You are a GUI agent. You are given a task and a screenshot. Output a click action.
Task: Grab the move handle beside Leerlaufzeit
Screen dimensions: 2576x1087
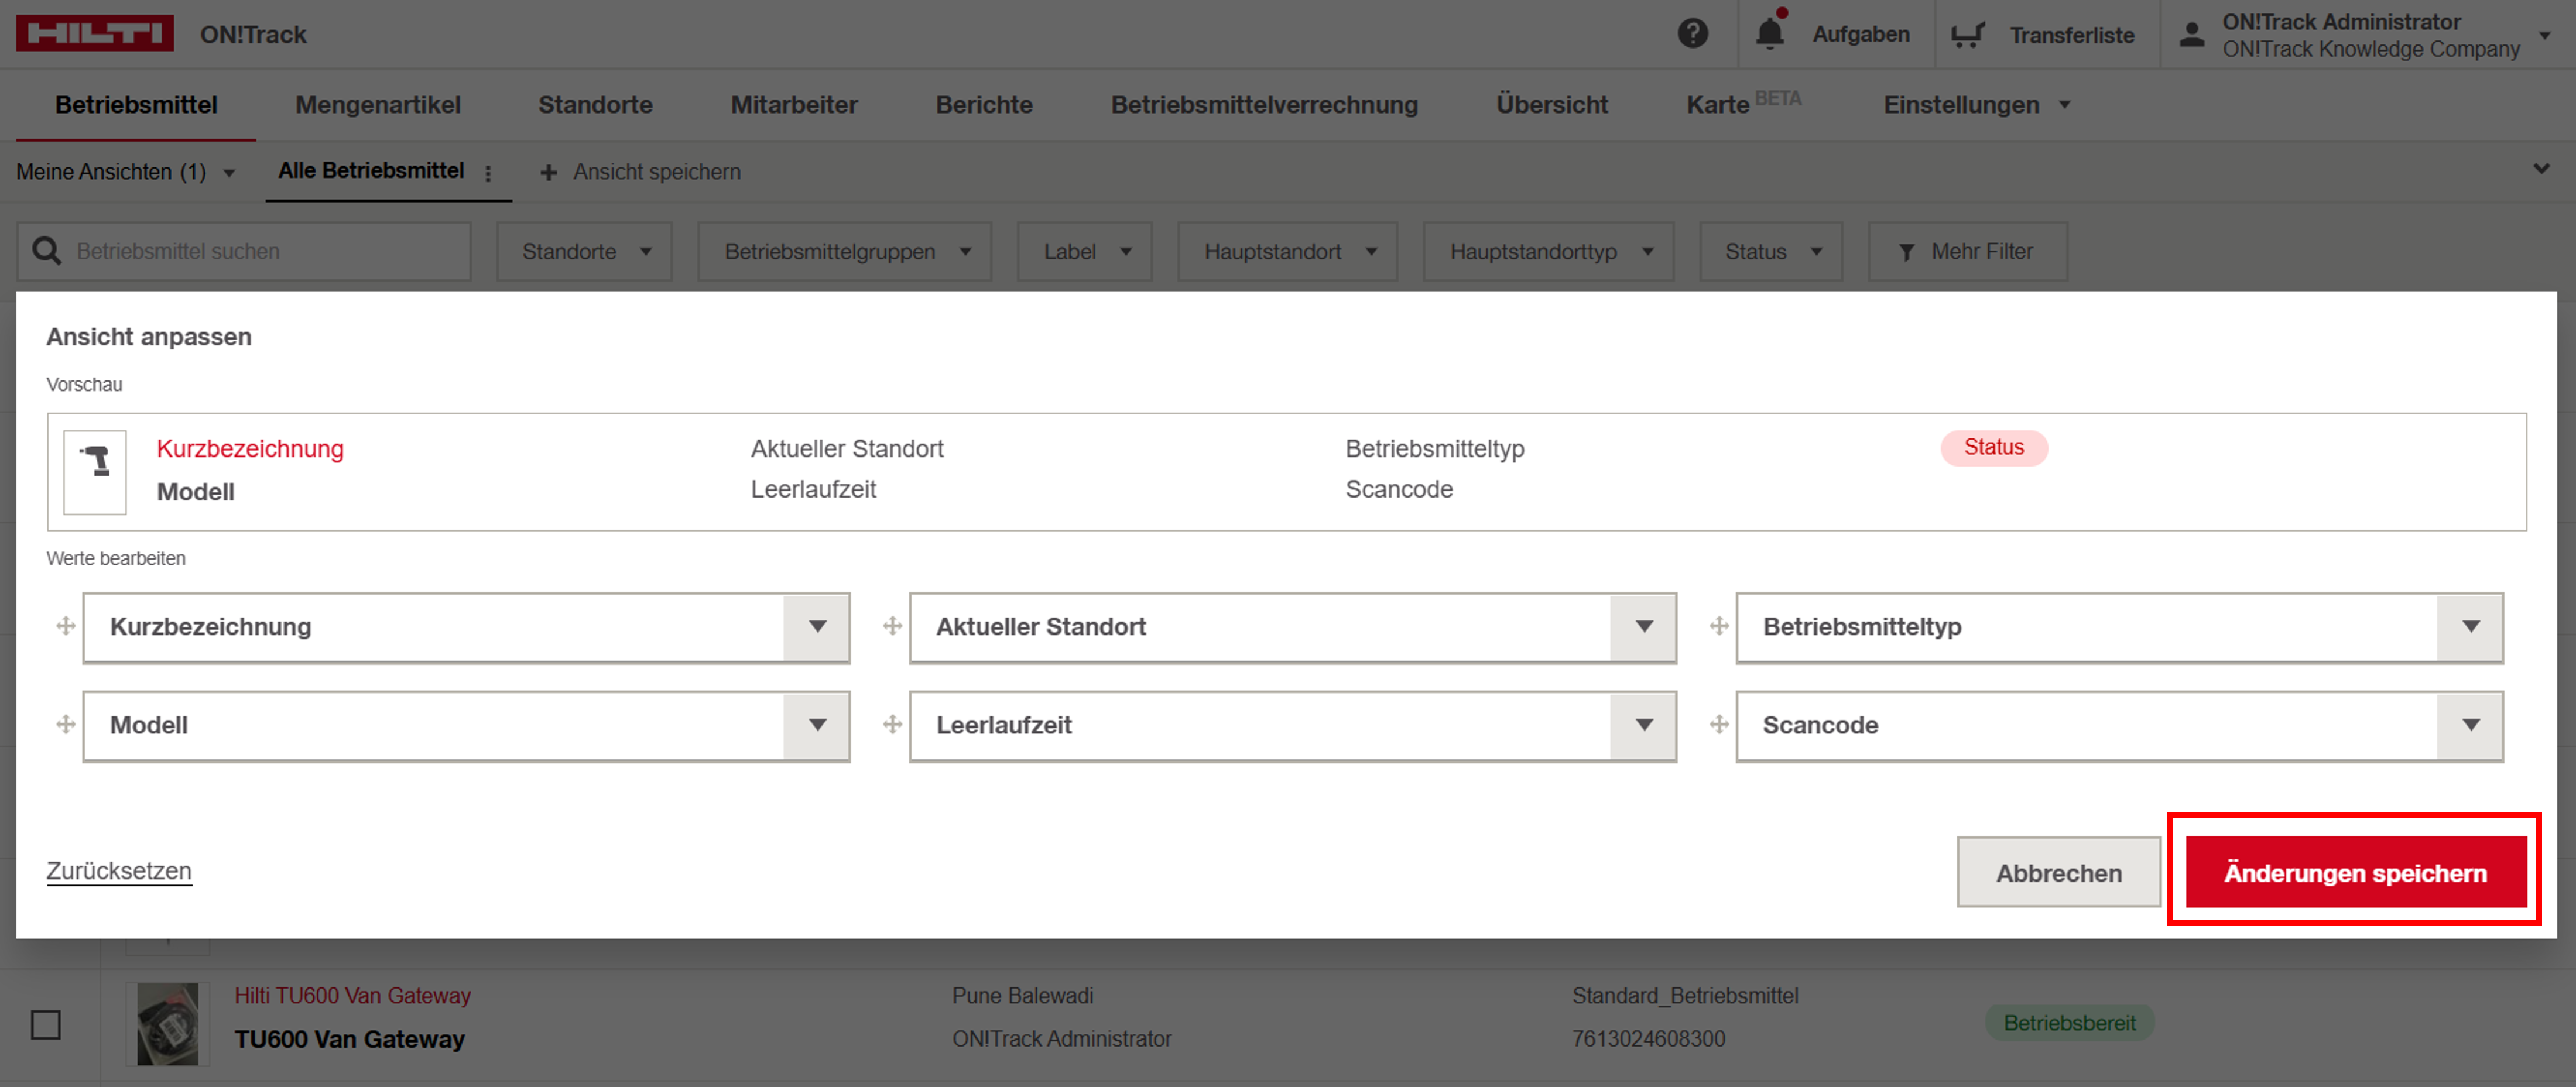pos(892,724)
